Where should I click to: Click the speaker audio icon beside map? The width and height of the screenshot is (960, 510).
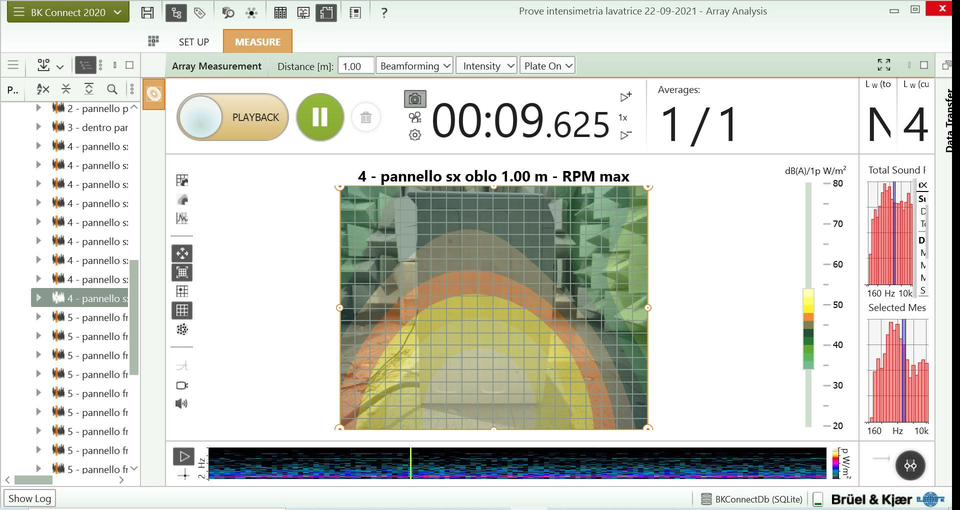[x=182, y=404]
